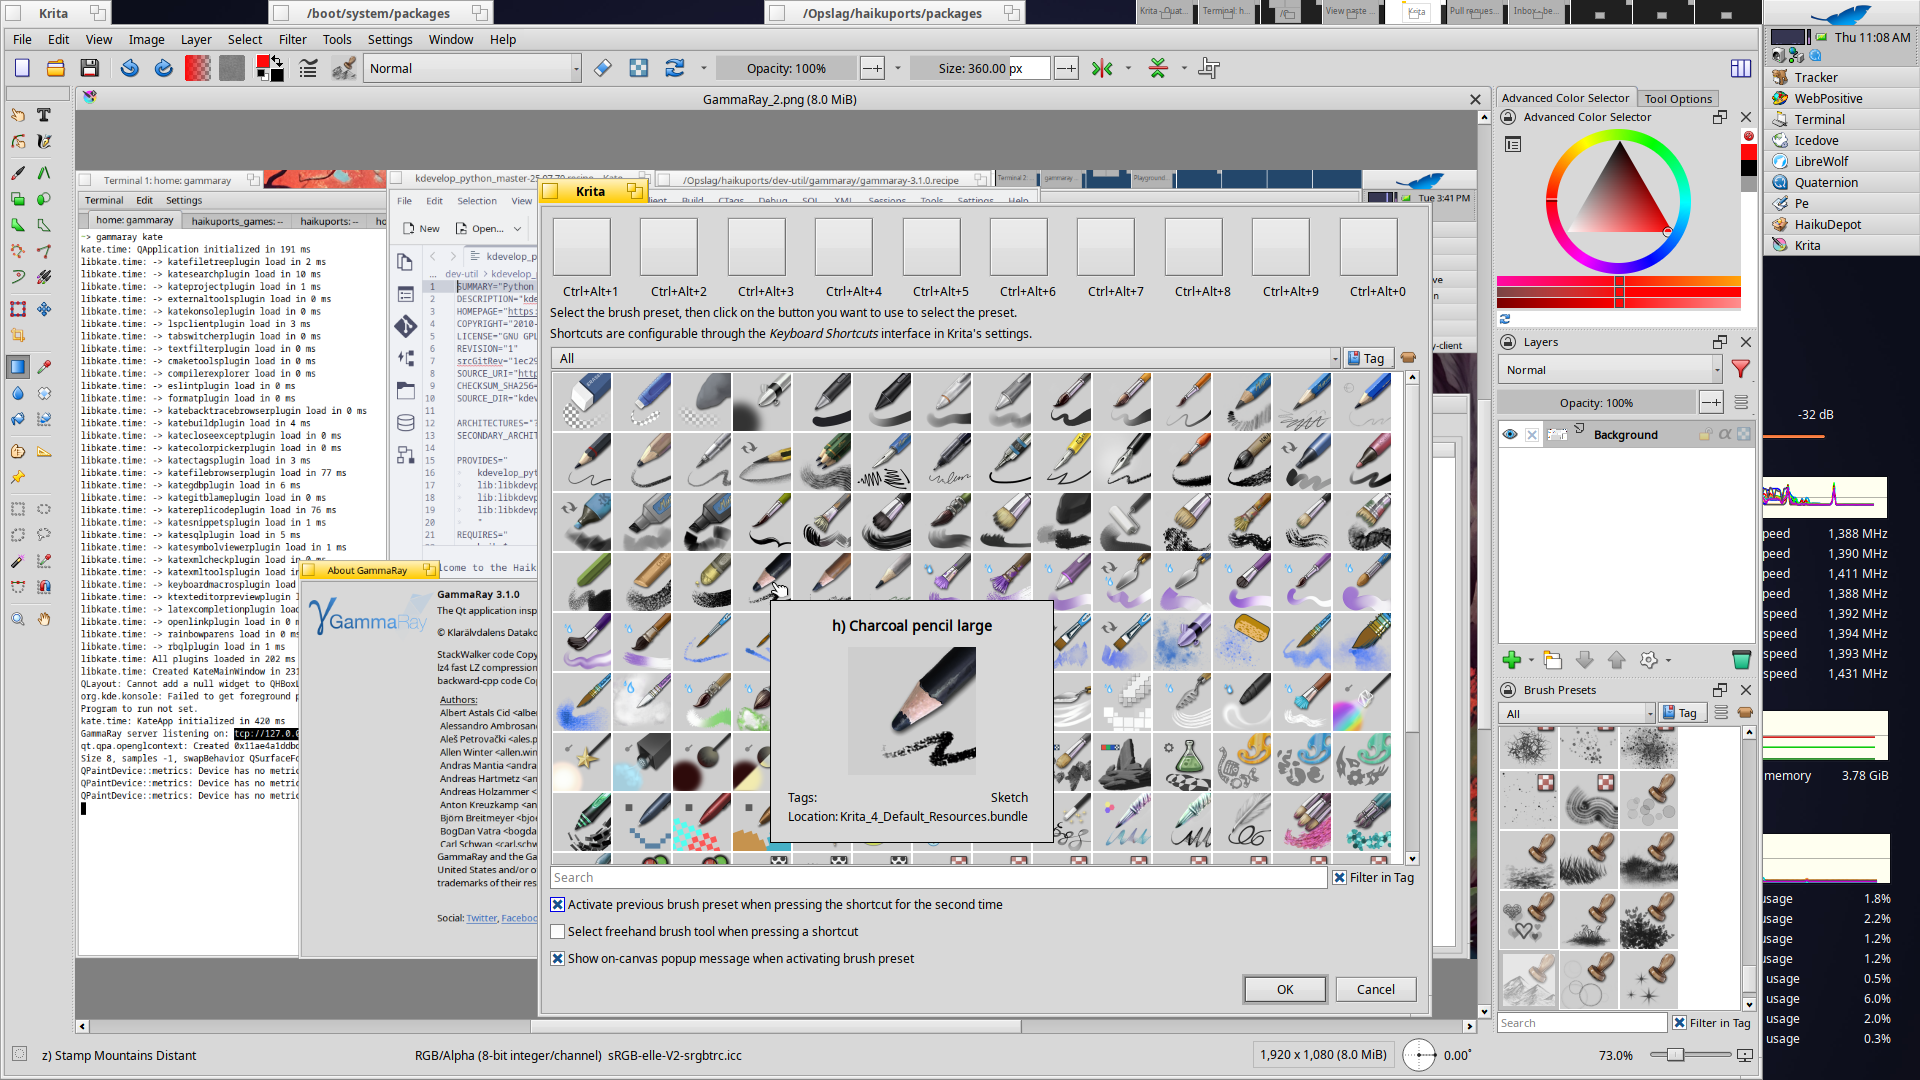
Task: Select the Text tool in toolbox
Action: (x=44, y=115)
